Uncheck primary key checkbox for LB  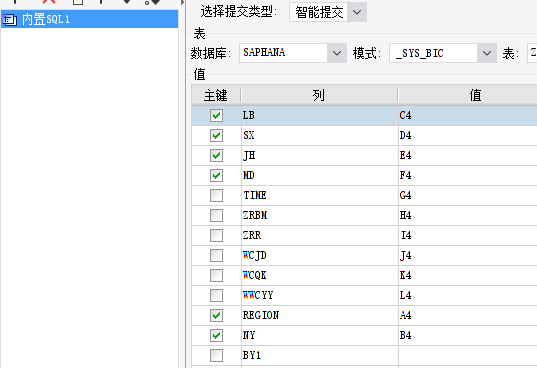coord(216,115)
